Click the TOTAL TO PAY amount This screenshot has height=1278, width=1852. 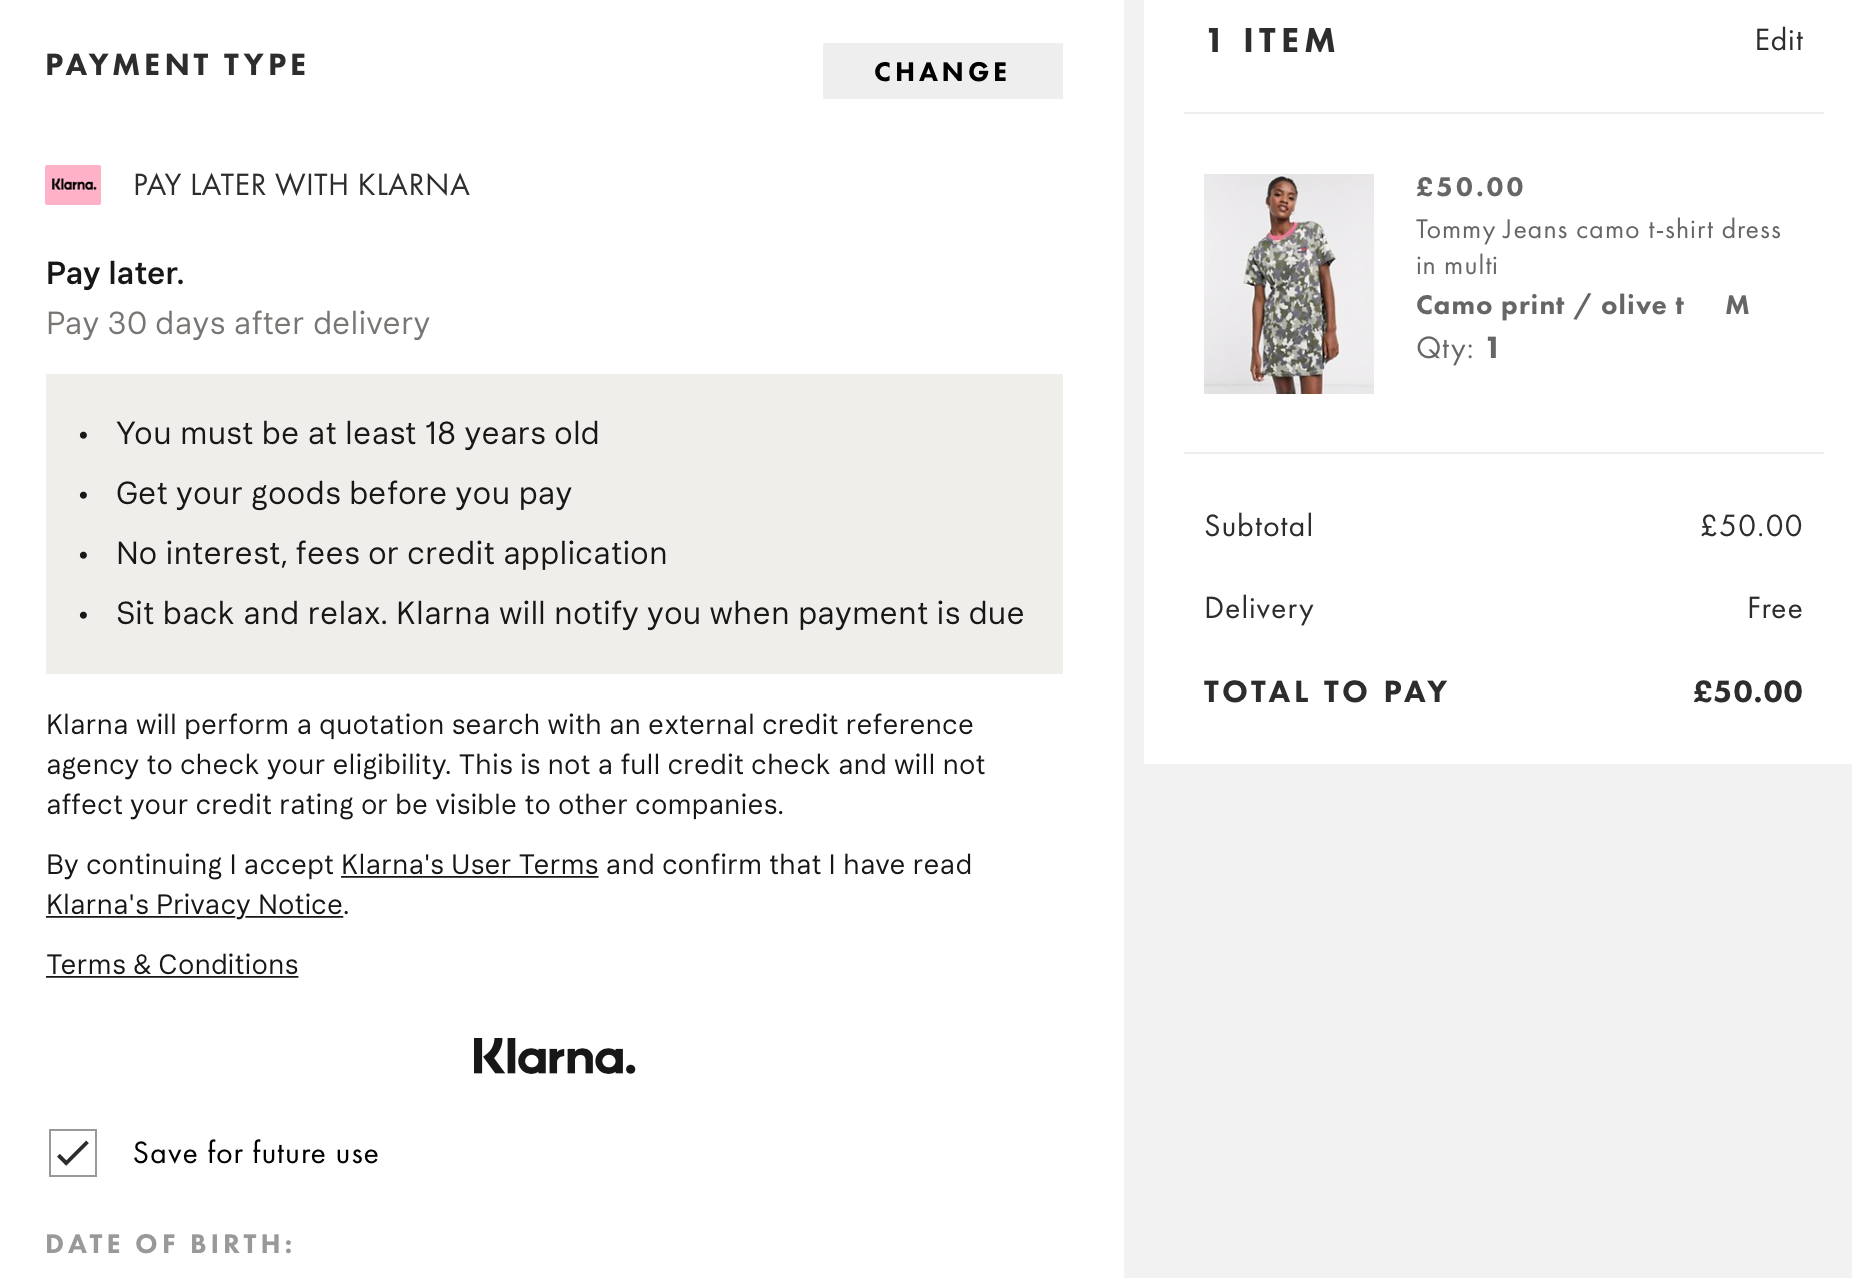[x=1745, y=691]
